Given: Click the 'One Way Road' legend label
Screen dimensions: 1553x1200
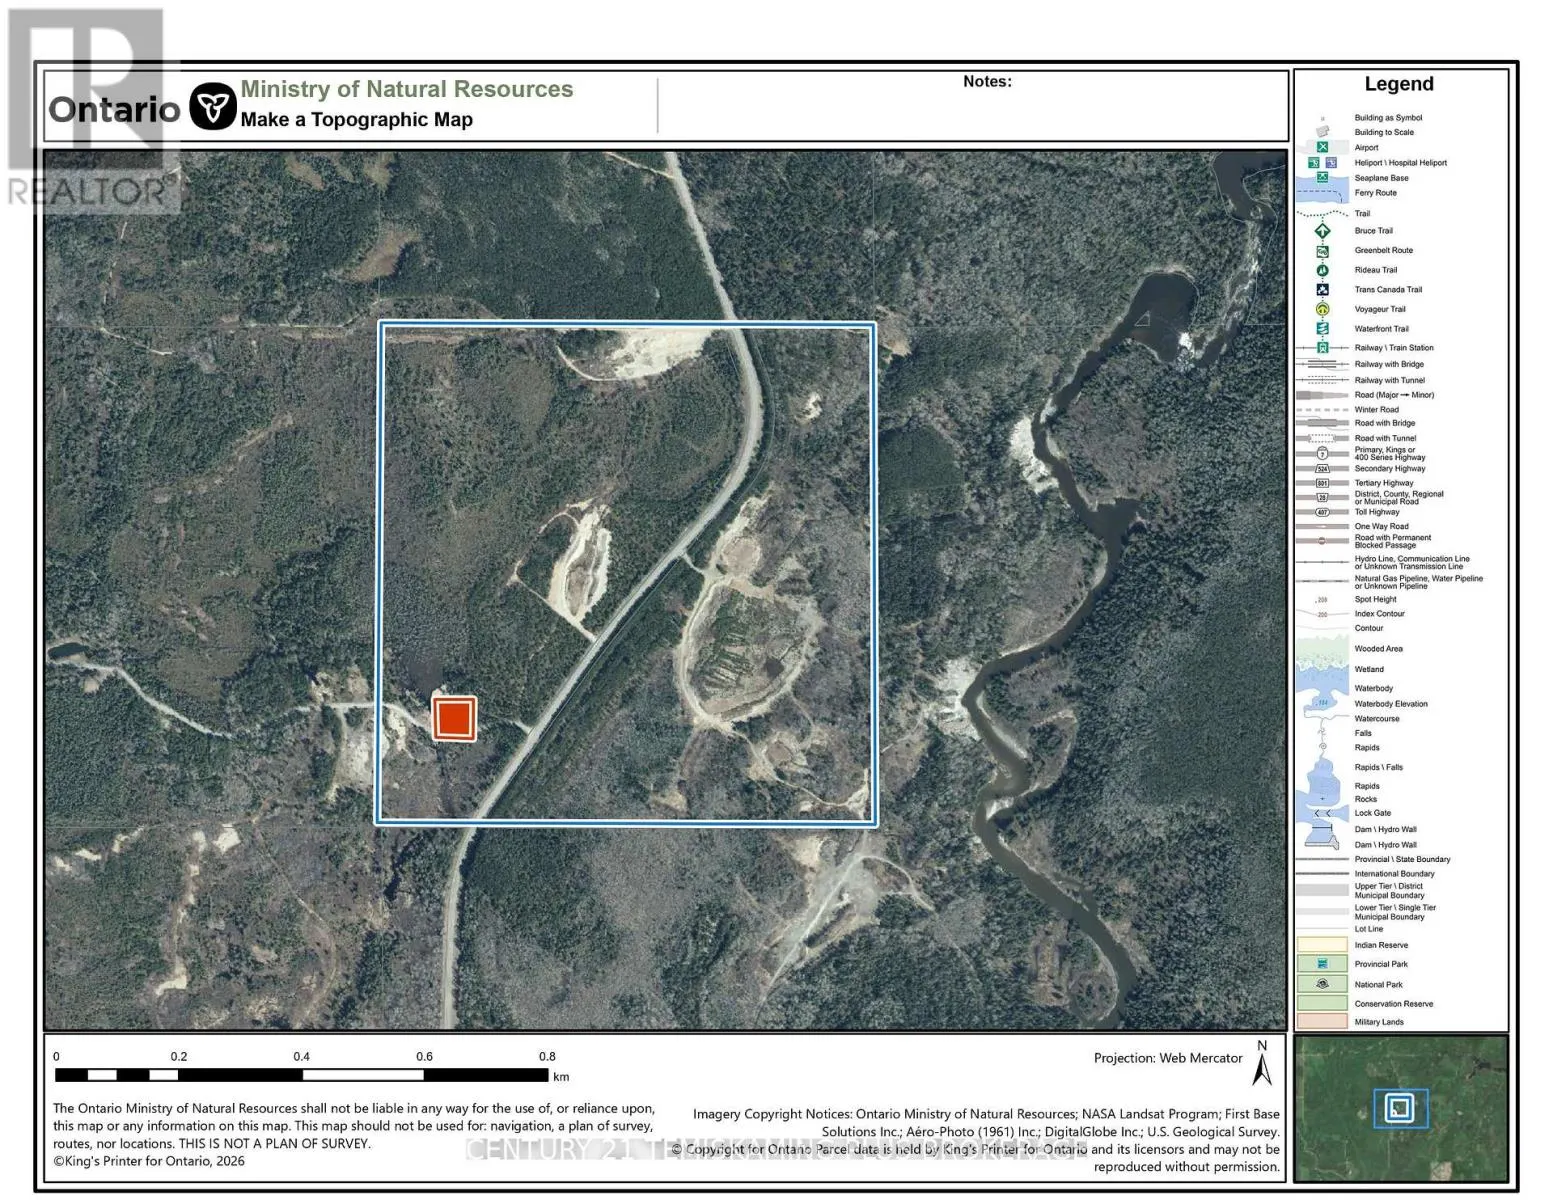Looking at the screenshot, I should (x=1381, y=526).
